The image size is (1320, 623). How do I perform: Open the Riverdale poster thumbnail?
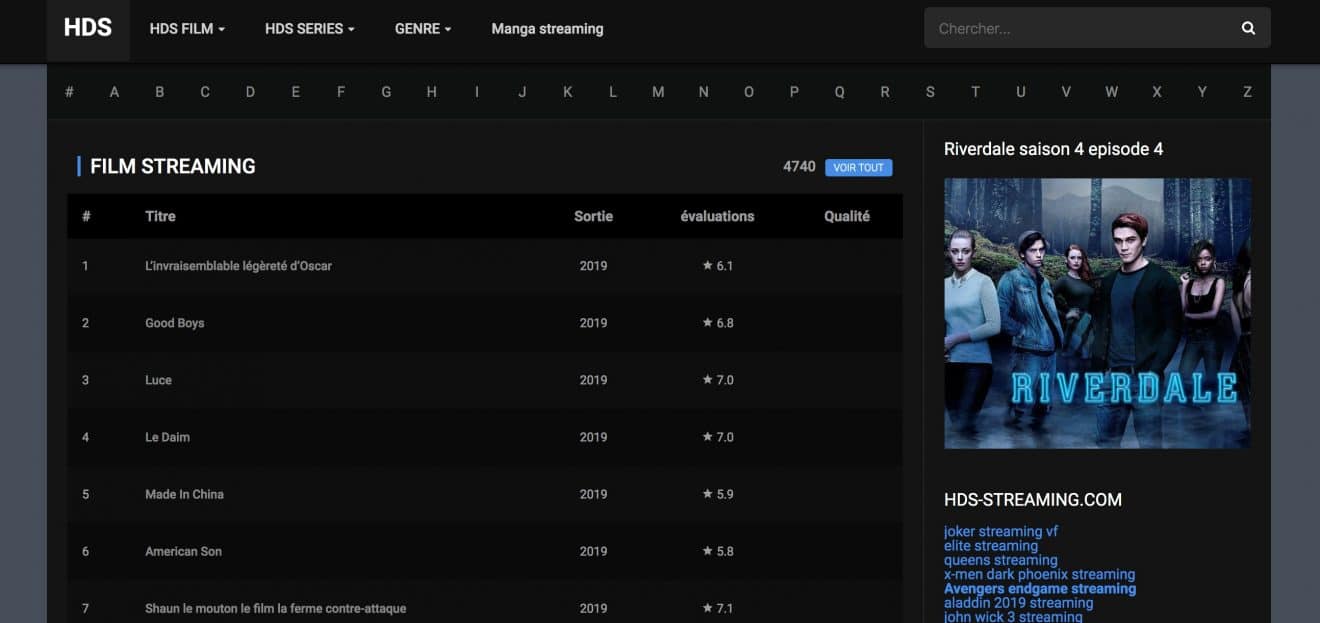(x=1097, y=313)
